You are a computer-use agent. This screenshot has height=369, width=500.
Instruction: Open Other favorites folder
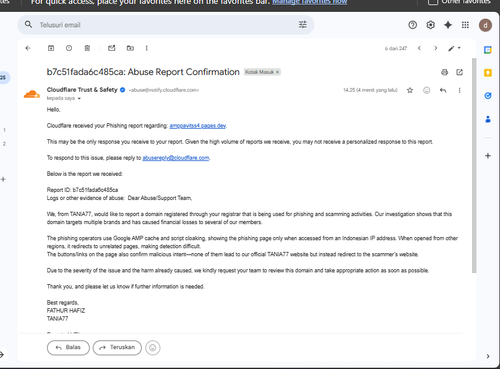(459, 2)
